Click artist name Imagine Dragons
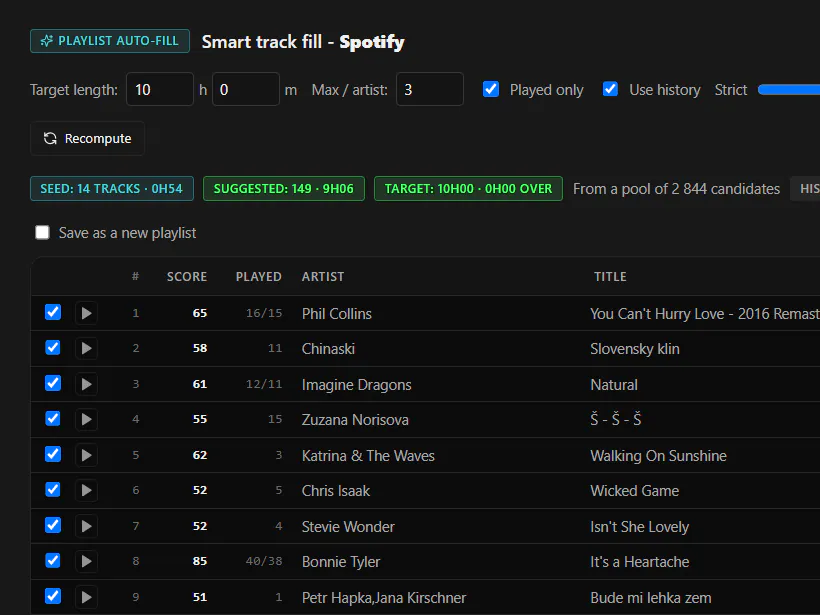Screen dimensions: 820x615 coord(357,385)
